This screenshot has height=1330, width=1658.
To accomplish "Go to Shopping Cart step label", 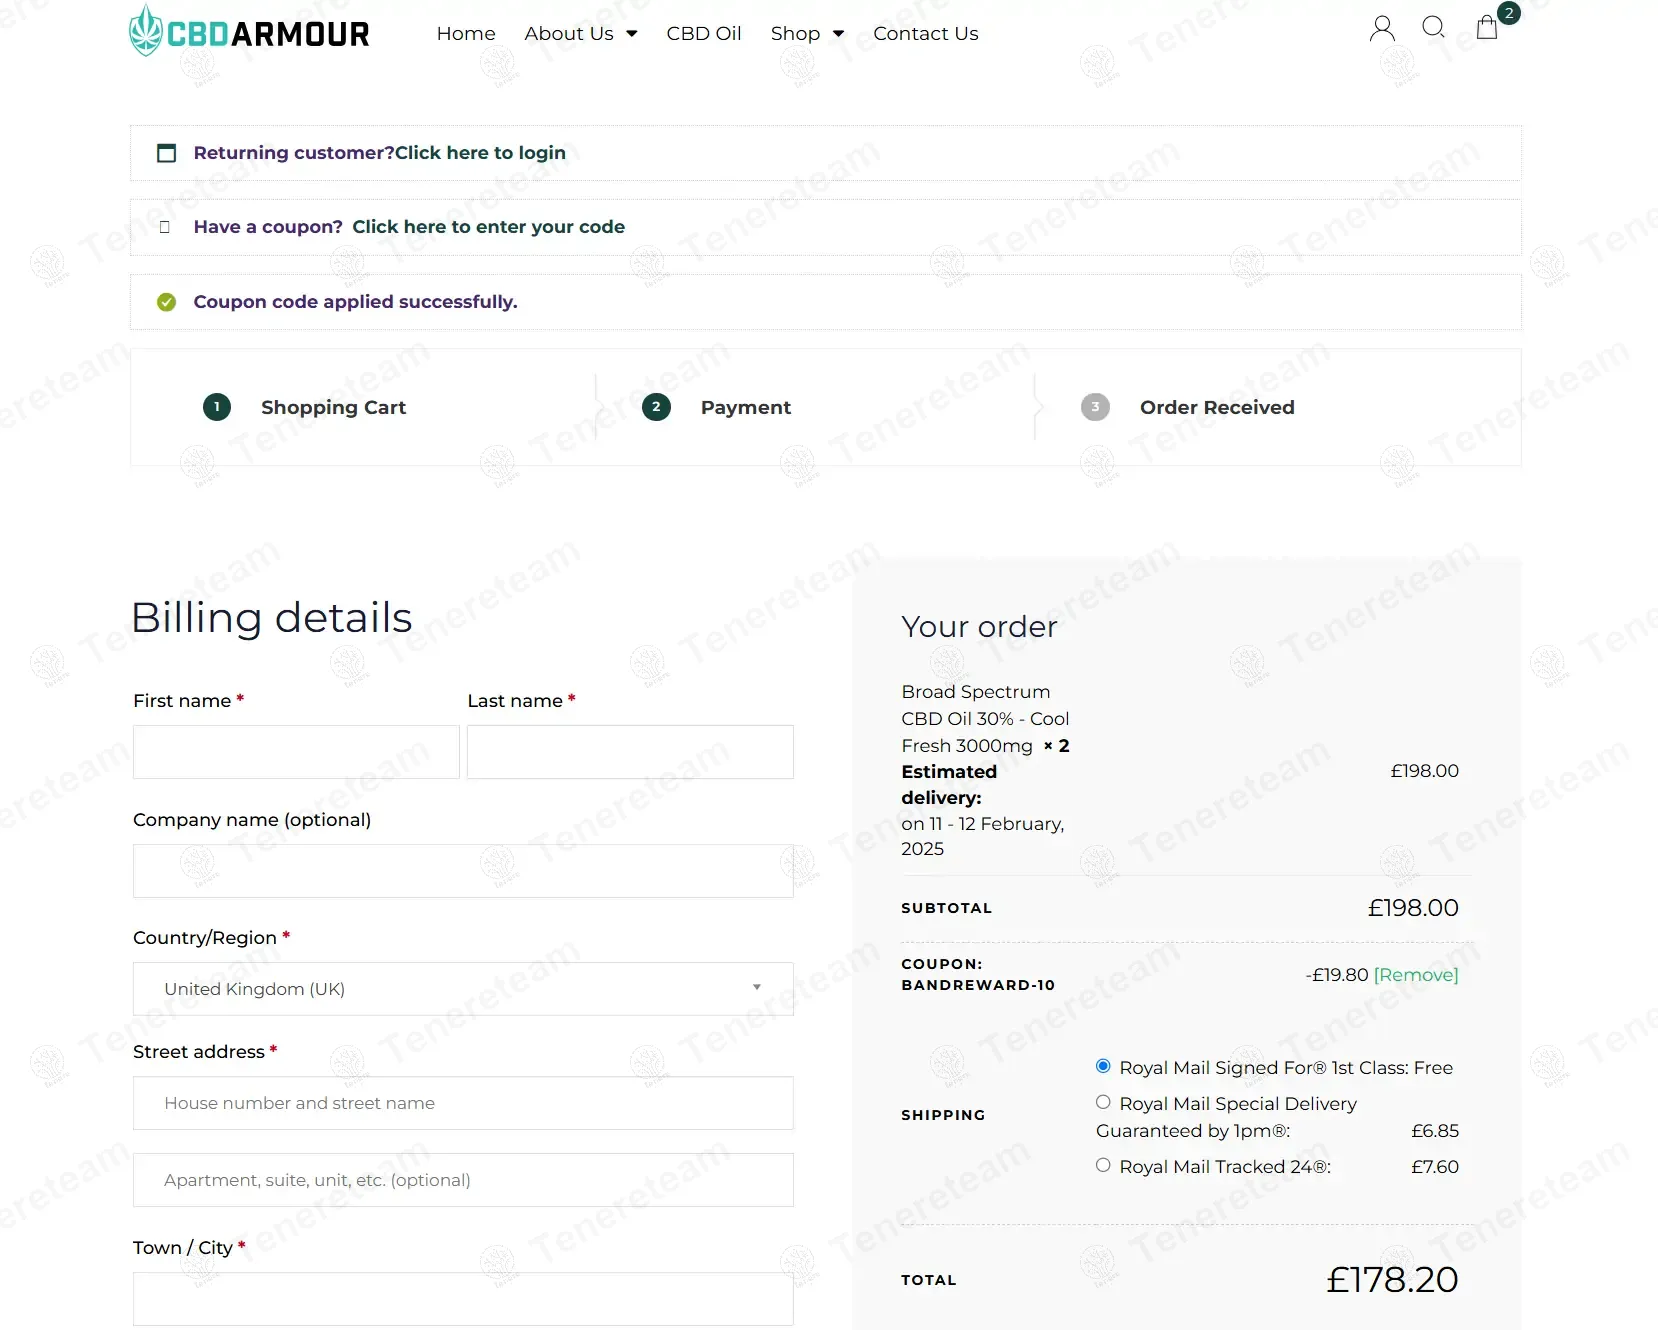I will [333, 407].
